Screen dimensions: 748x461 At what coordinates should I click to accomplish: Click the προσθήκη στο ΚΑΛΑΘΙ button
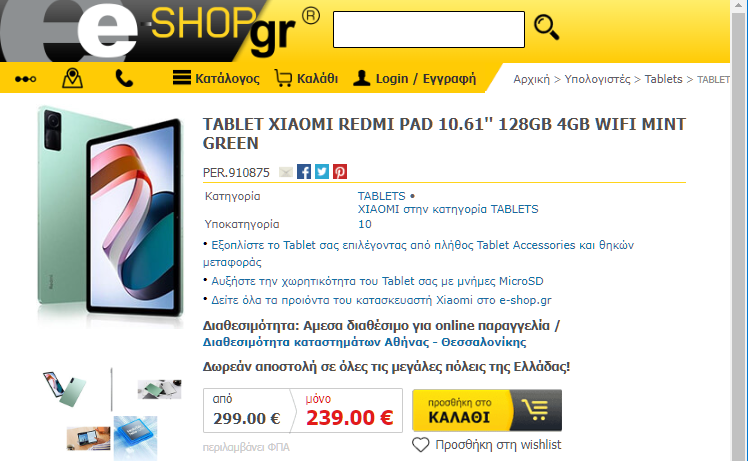tap(487, 410)
